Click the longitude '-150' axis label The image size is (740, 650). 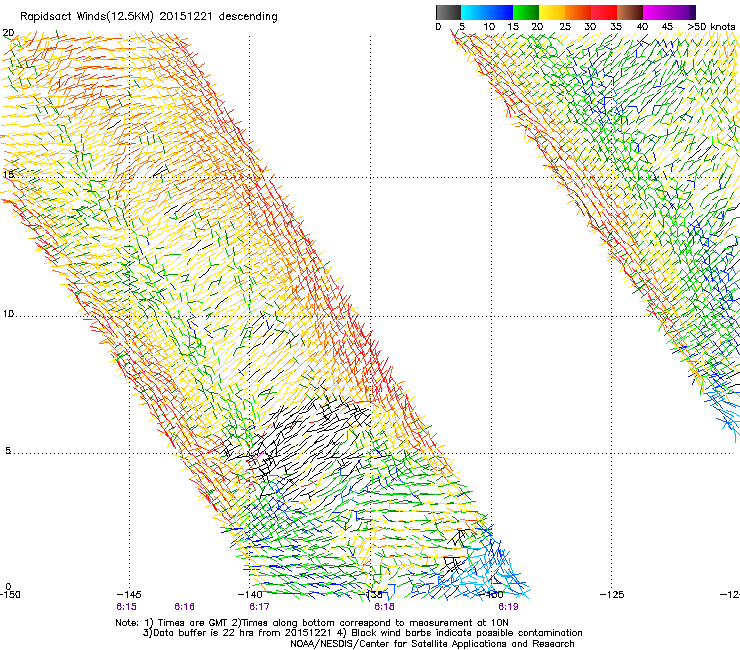pos(9,594)
